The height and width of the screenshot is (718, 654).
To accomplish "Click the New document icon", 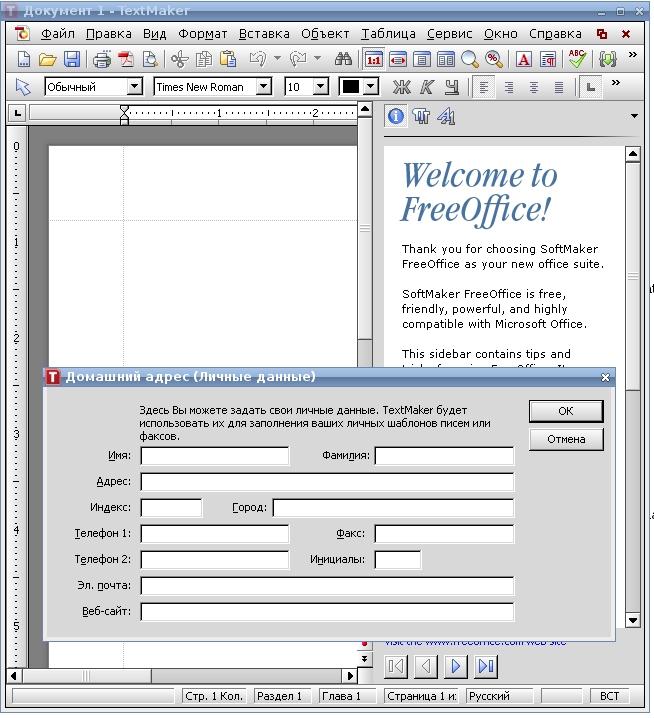I will 23,60.
